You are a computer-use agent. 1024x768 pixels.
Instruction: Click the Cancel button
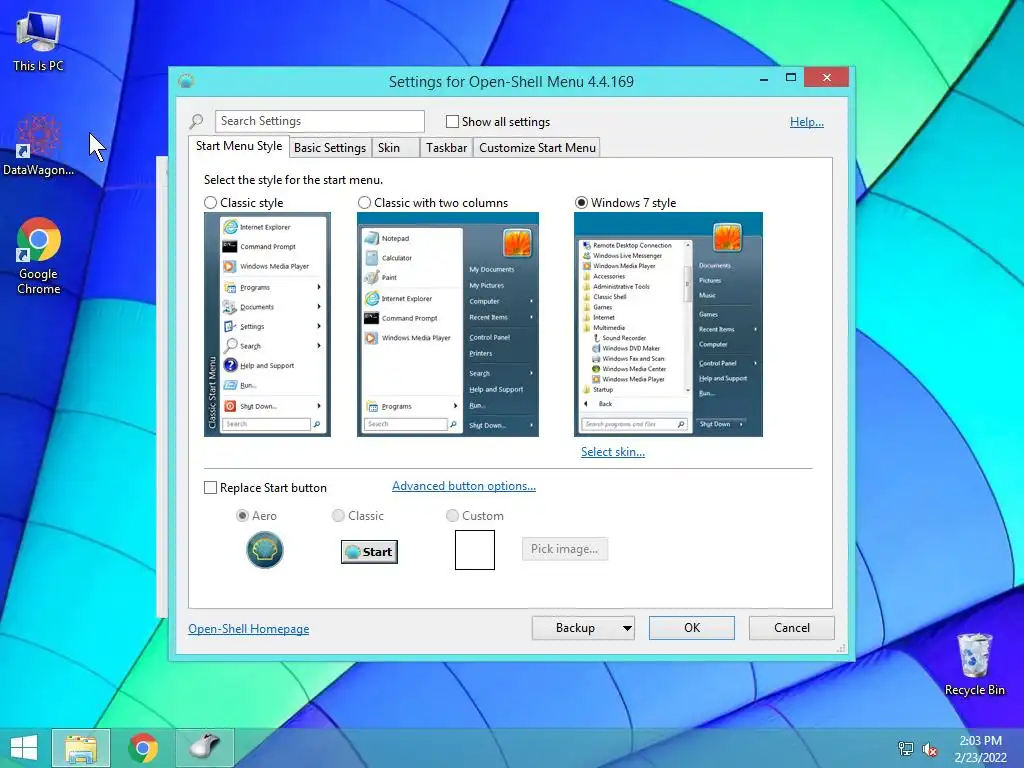[x=792, y=628]
